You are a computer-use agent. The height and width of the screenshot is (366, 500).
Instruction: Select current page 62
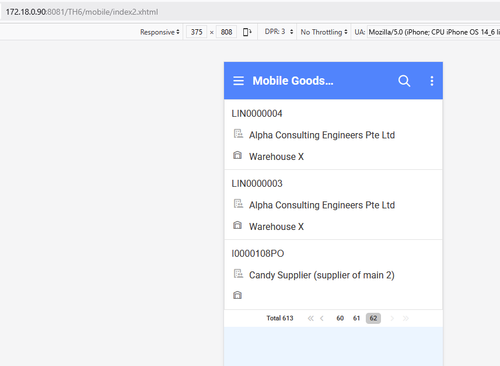pyautogui.click(x=373, y=318)
